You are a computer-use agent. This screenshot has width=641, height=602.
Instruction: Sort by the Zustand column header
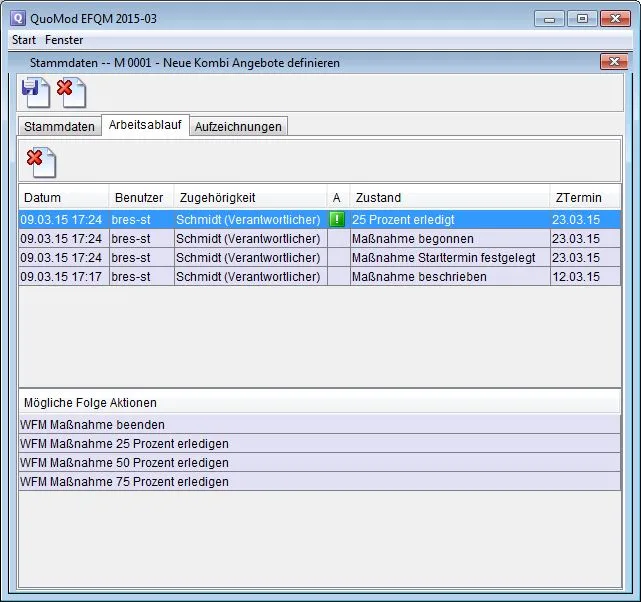pos(448,198)
